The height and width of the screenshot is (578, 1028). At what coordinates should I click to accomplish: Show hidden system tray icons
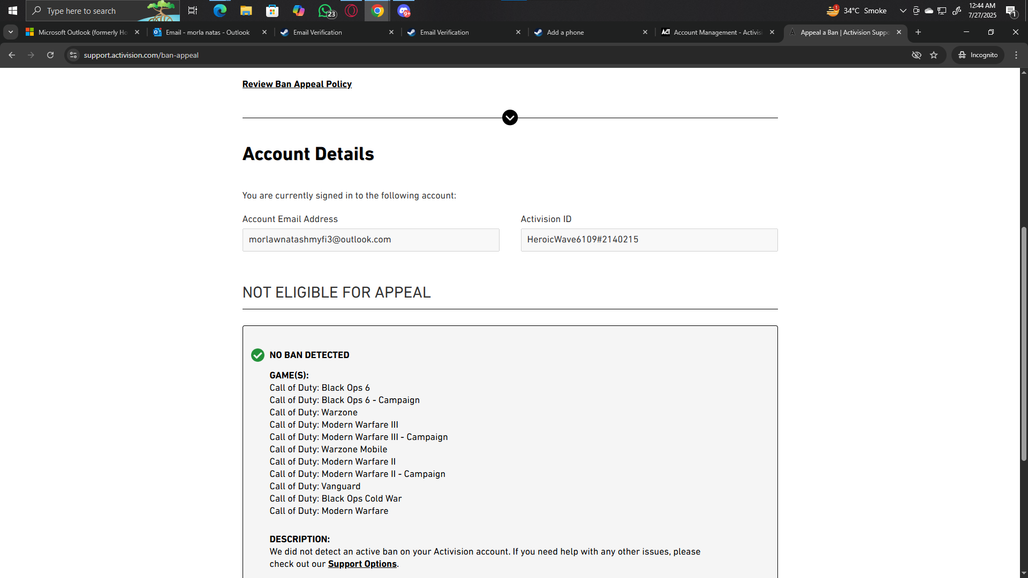[x=903, y=10]
